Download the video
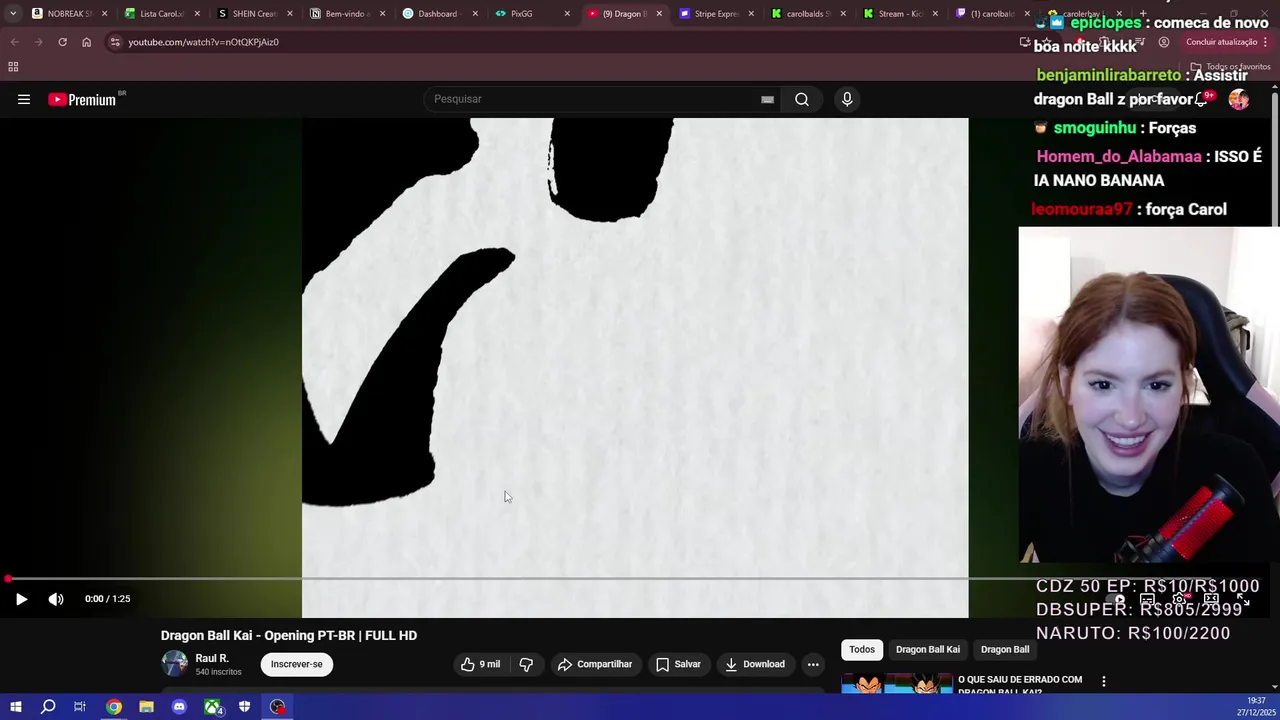This screenshot has height=720, width=1280. coord(755,664)
